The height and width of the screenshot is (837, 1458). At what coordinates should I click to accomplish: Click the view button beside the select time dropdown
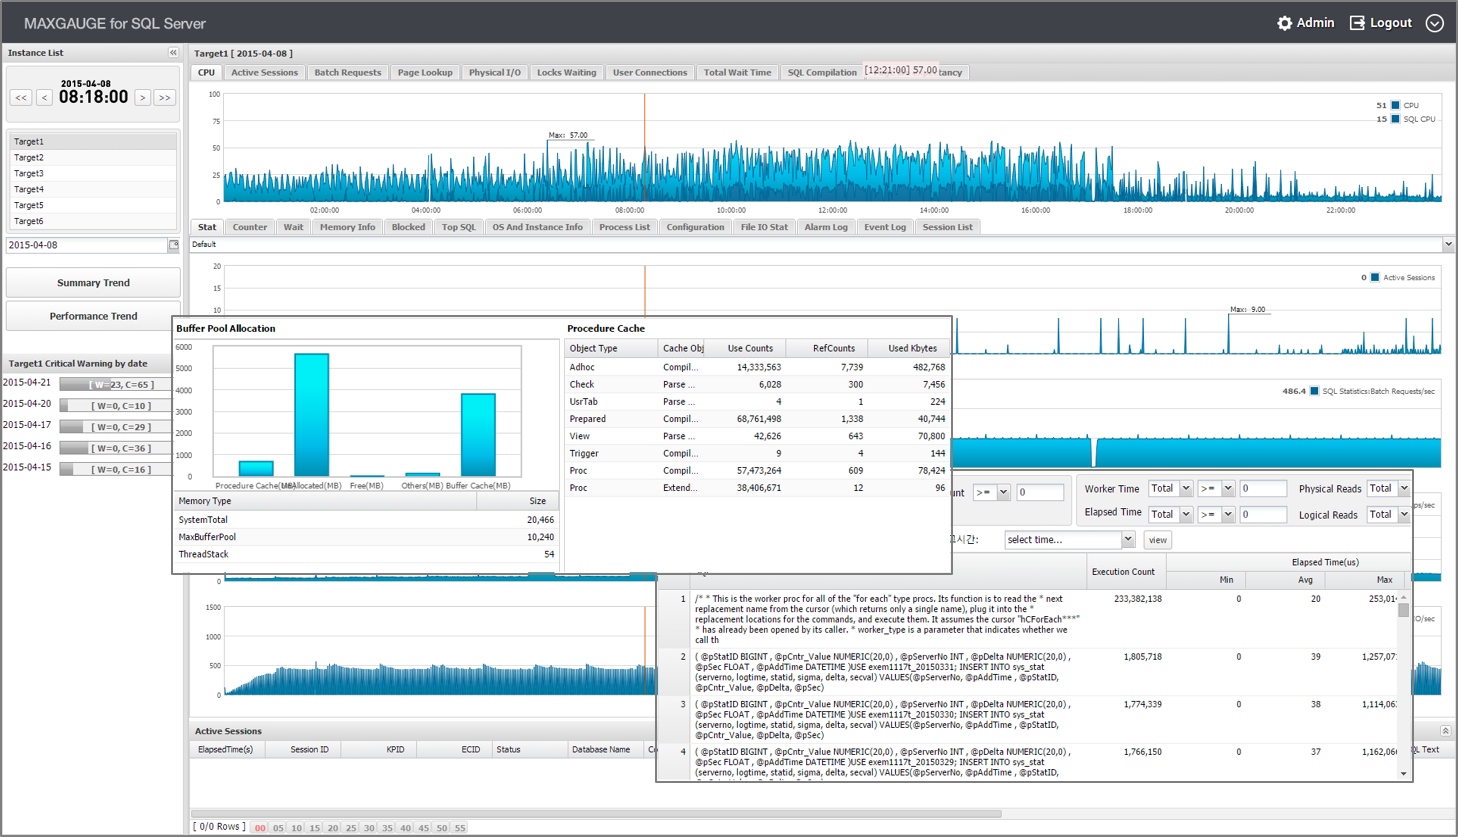pyautogui.click(x=1157, y=540)
